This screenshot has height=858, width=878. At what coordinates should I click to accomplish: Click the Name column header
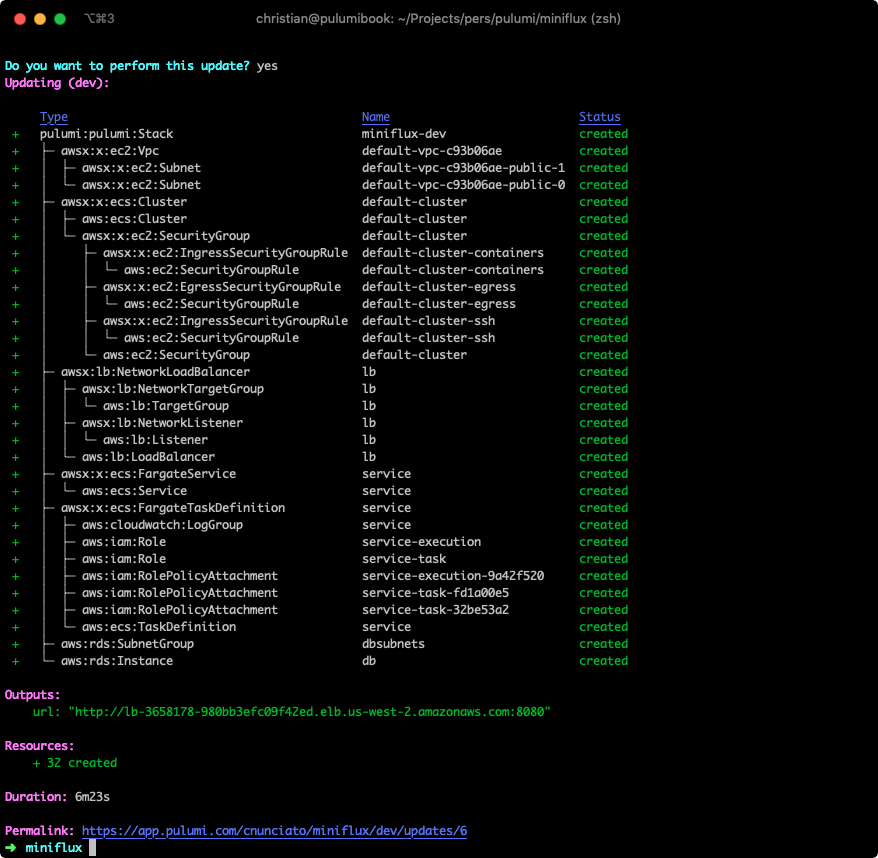click(x=375, y=117)
